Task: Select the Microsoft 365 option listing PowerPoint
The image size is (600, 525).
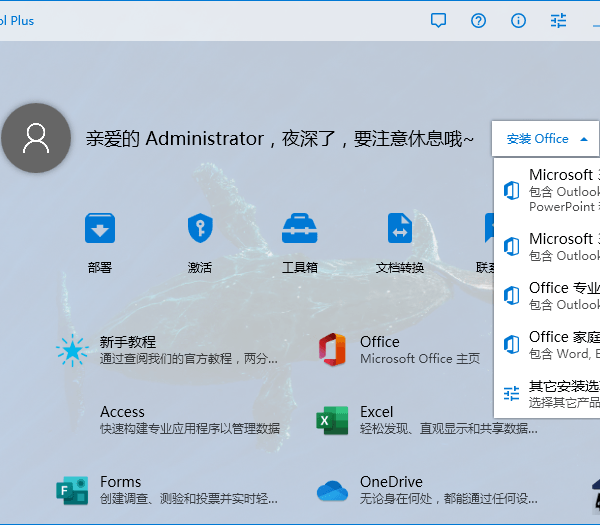Action: tap(548, 190)
